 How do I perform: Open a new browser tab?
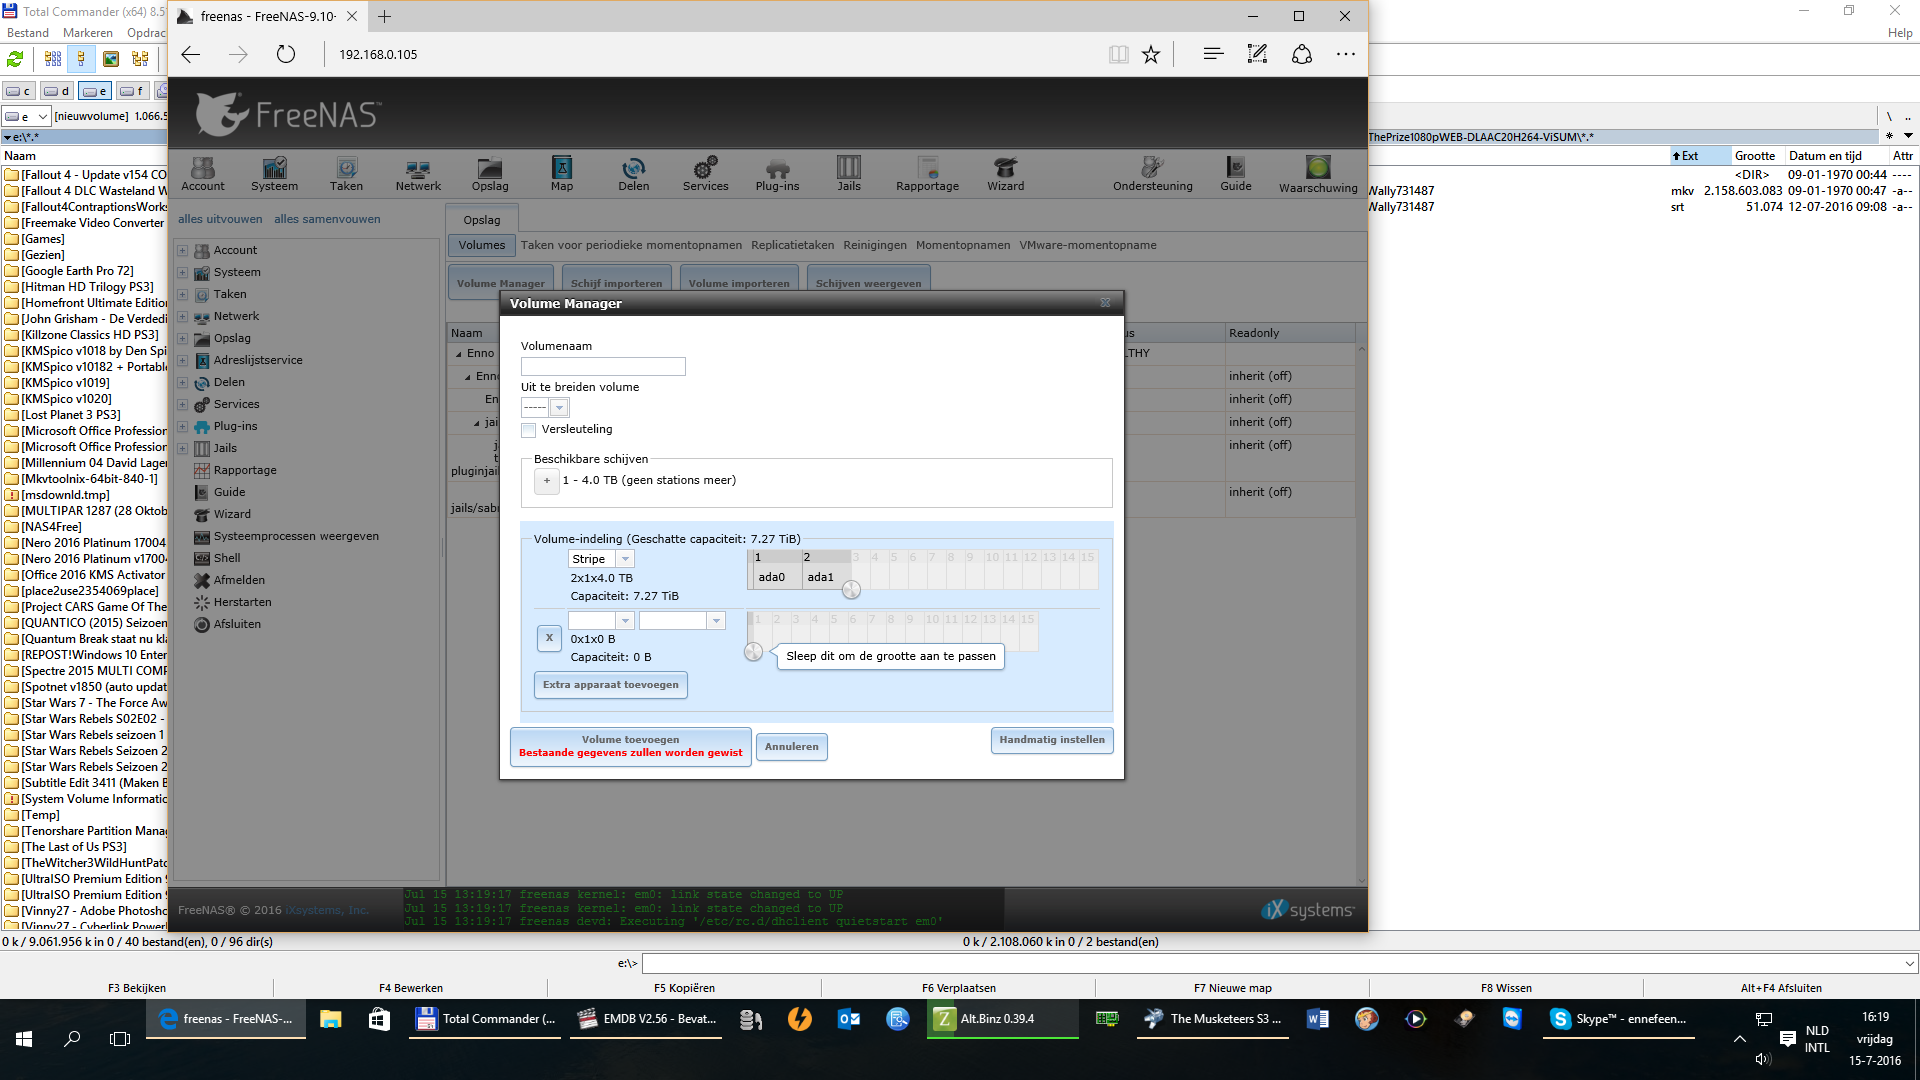tap(384, 16)
